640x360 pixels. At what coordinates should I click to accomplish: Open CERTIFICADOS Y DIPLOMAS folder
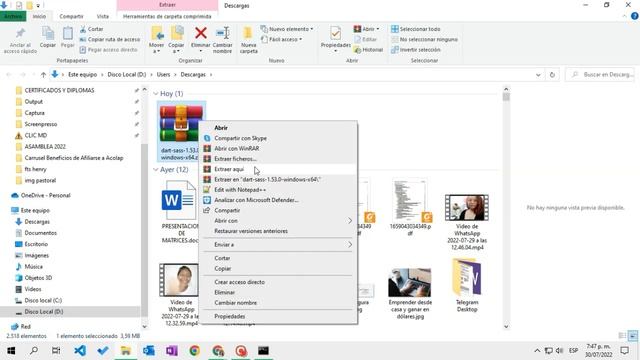(x=59, y=90)
